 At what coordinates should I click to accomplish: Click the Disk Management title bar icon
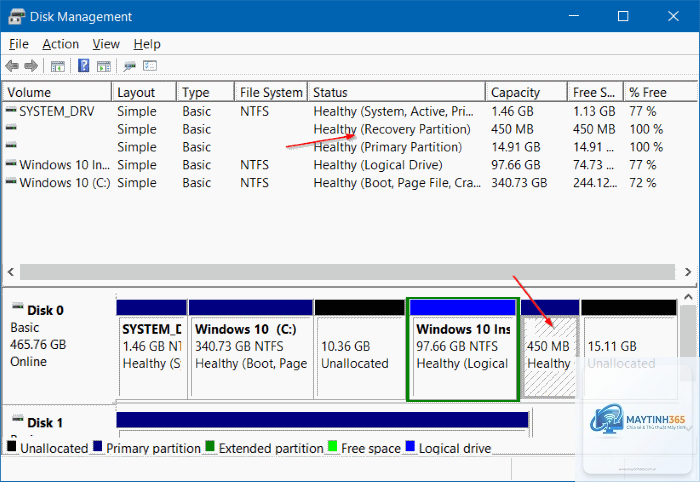tap(17, 17)
